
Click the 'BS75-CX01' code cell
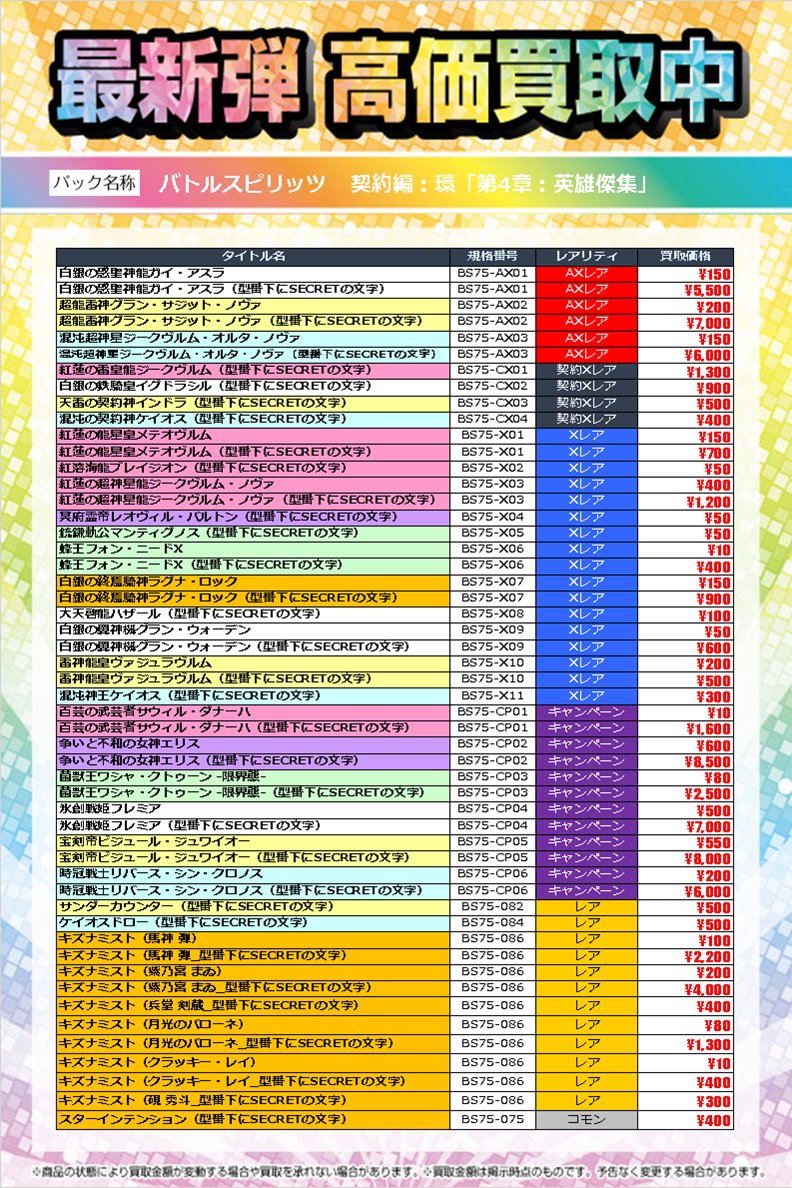(492, 370)
